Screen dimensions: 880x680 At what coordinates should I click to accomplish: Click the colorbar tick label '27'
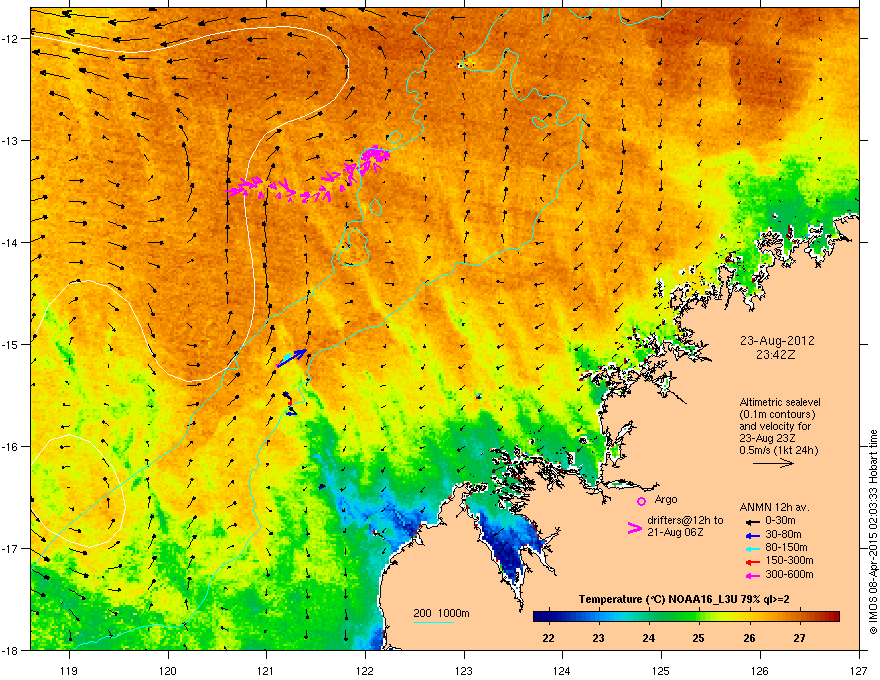pyautogui.click(x=799, y=638)
